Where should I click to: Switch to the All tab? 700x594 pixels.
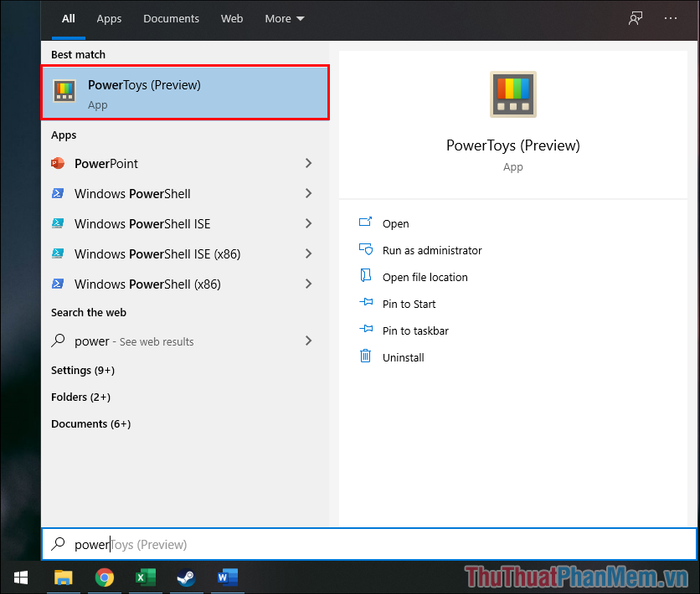[x=68, y=19]
